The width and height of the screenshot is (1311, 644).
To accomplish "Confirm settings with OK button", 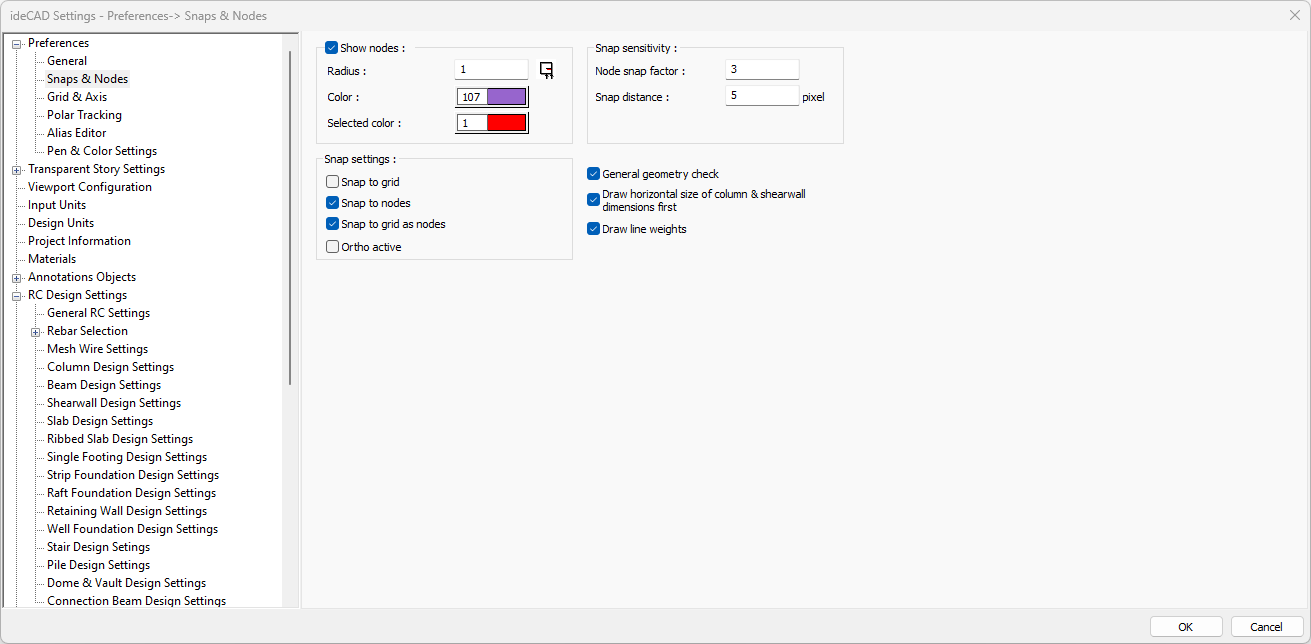I will 1186,627.
